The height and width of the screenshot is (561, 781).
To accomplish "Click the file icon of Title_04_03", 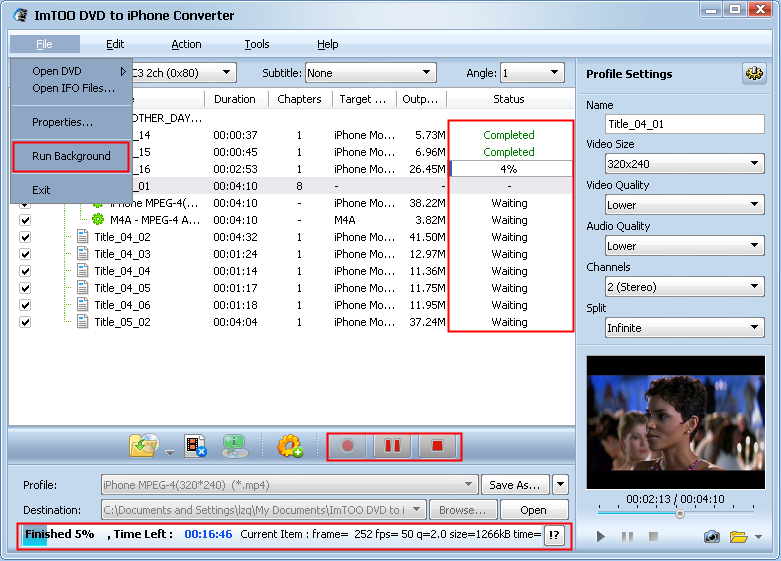I will 83,254.
